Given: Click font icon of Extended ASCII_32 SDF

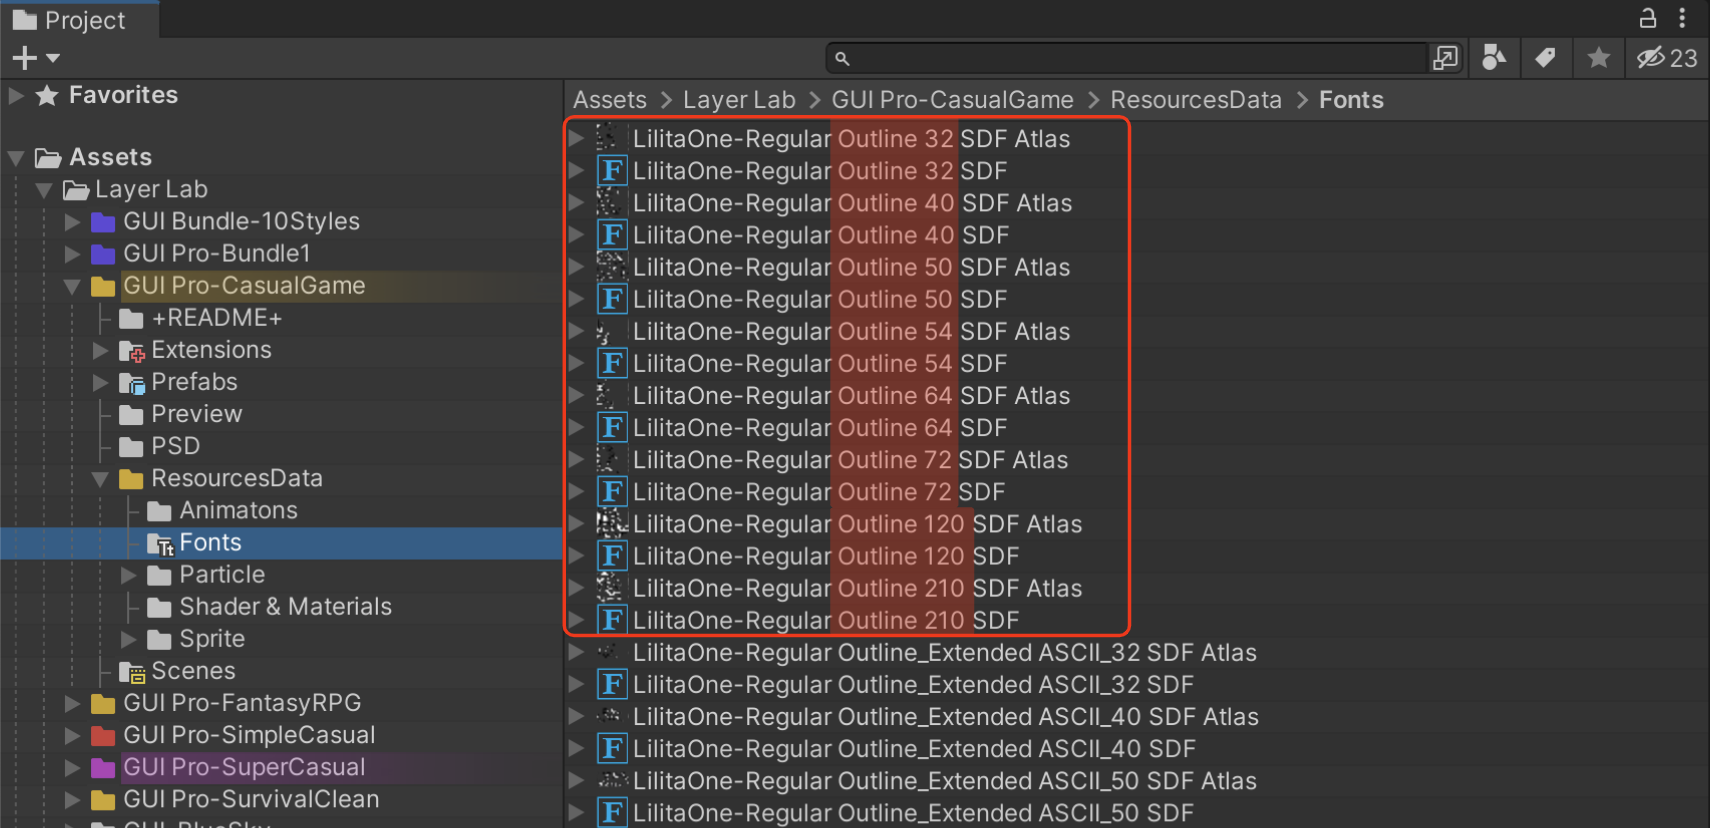Looking at the screenshot, I should [612, 685].
